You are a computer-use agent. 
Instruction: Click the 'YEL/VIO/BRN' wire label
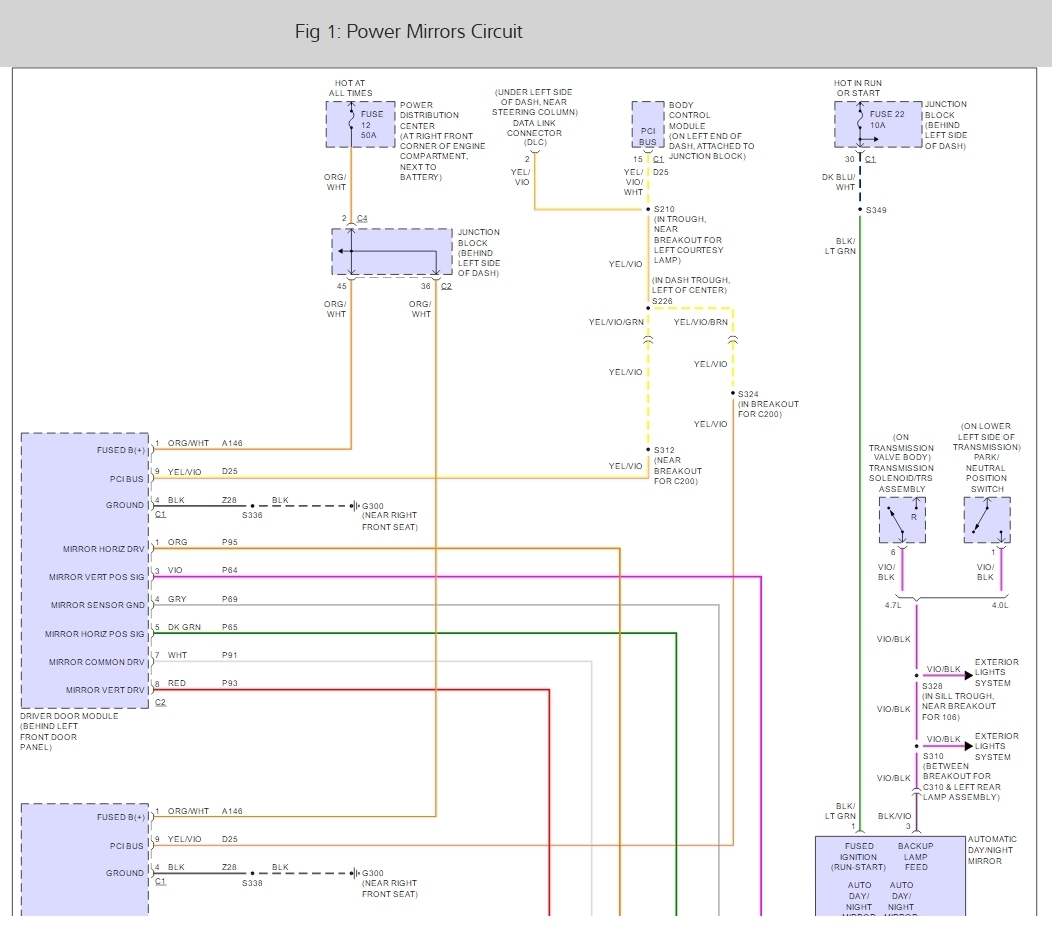coord(700,322)
